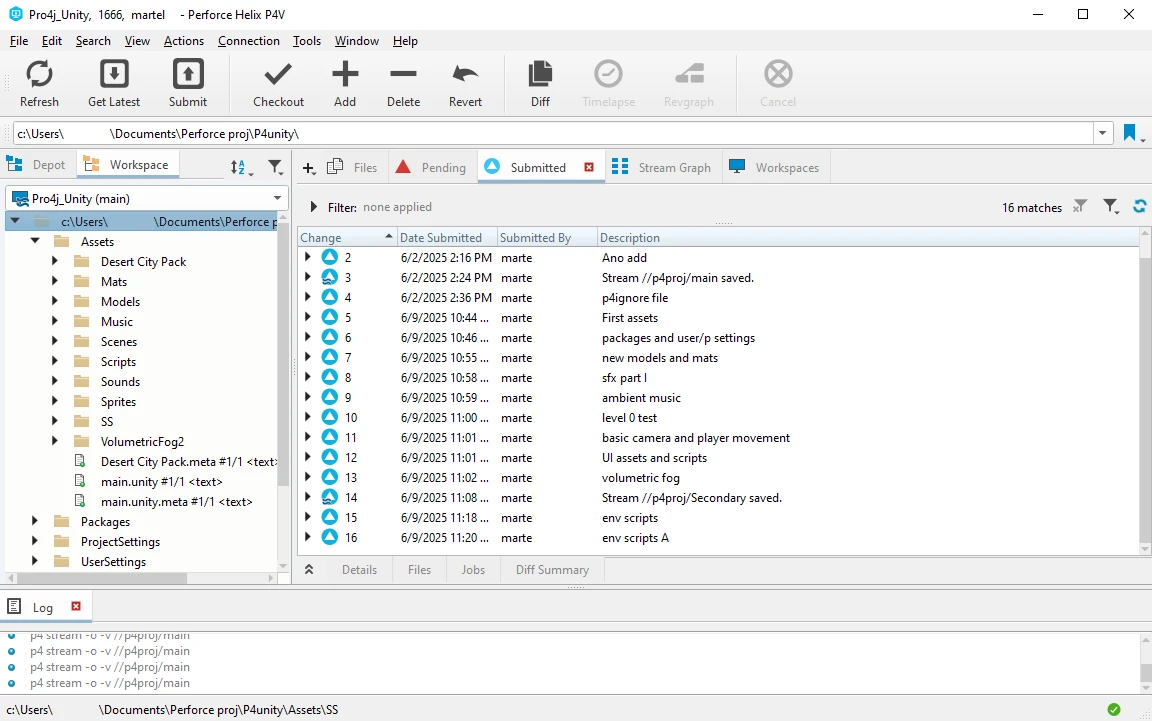Open the submitted list filter funnel icon
This screenshot has width=1152, height=721.
coord(1111,207)
